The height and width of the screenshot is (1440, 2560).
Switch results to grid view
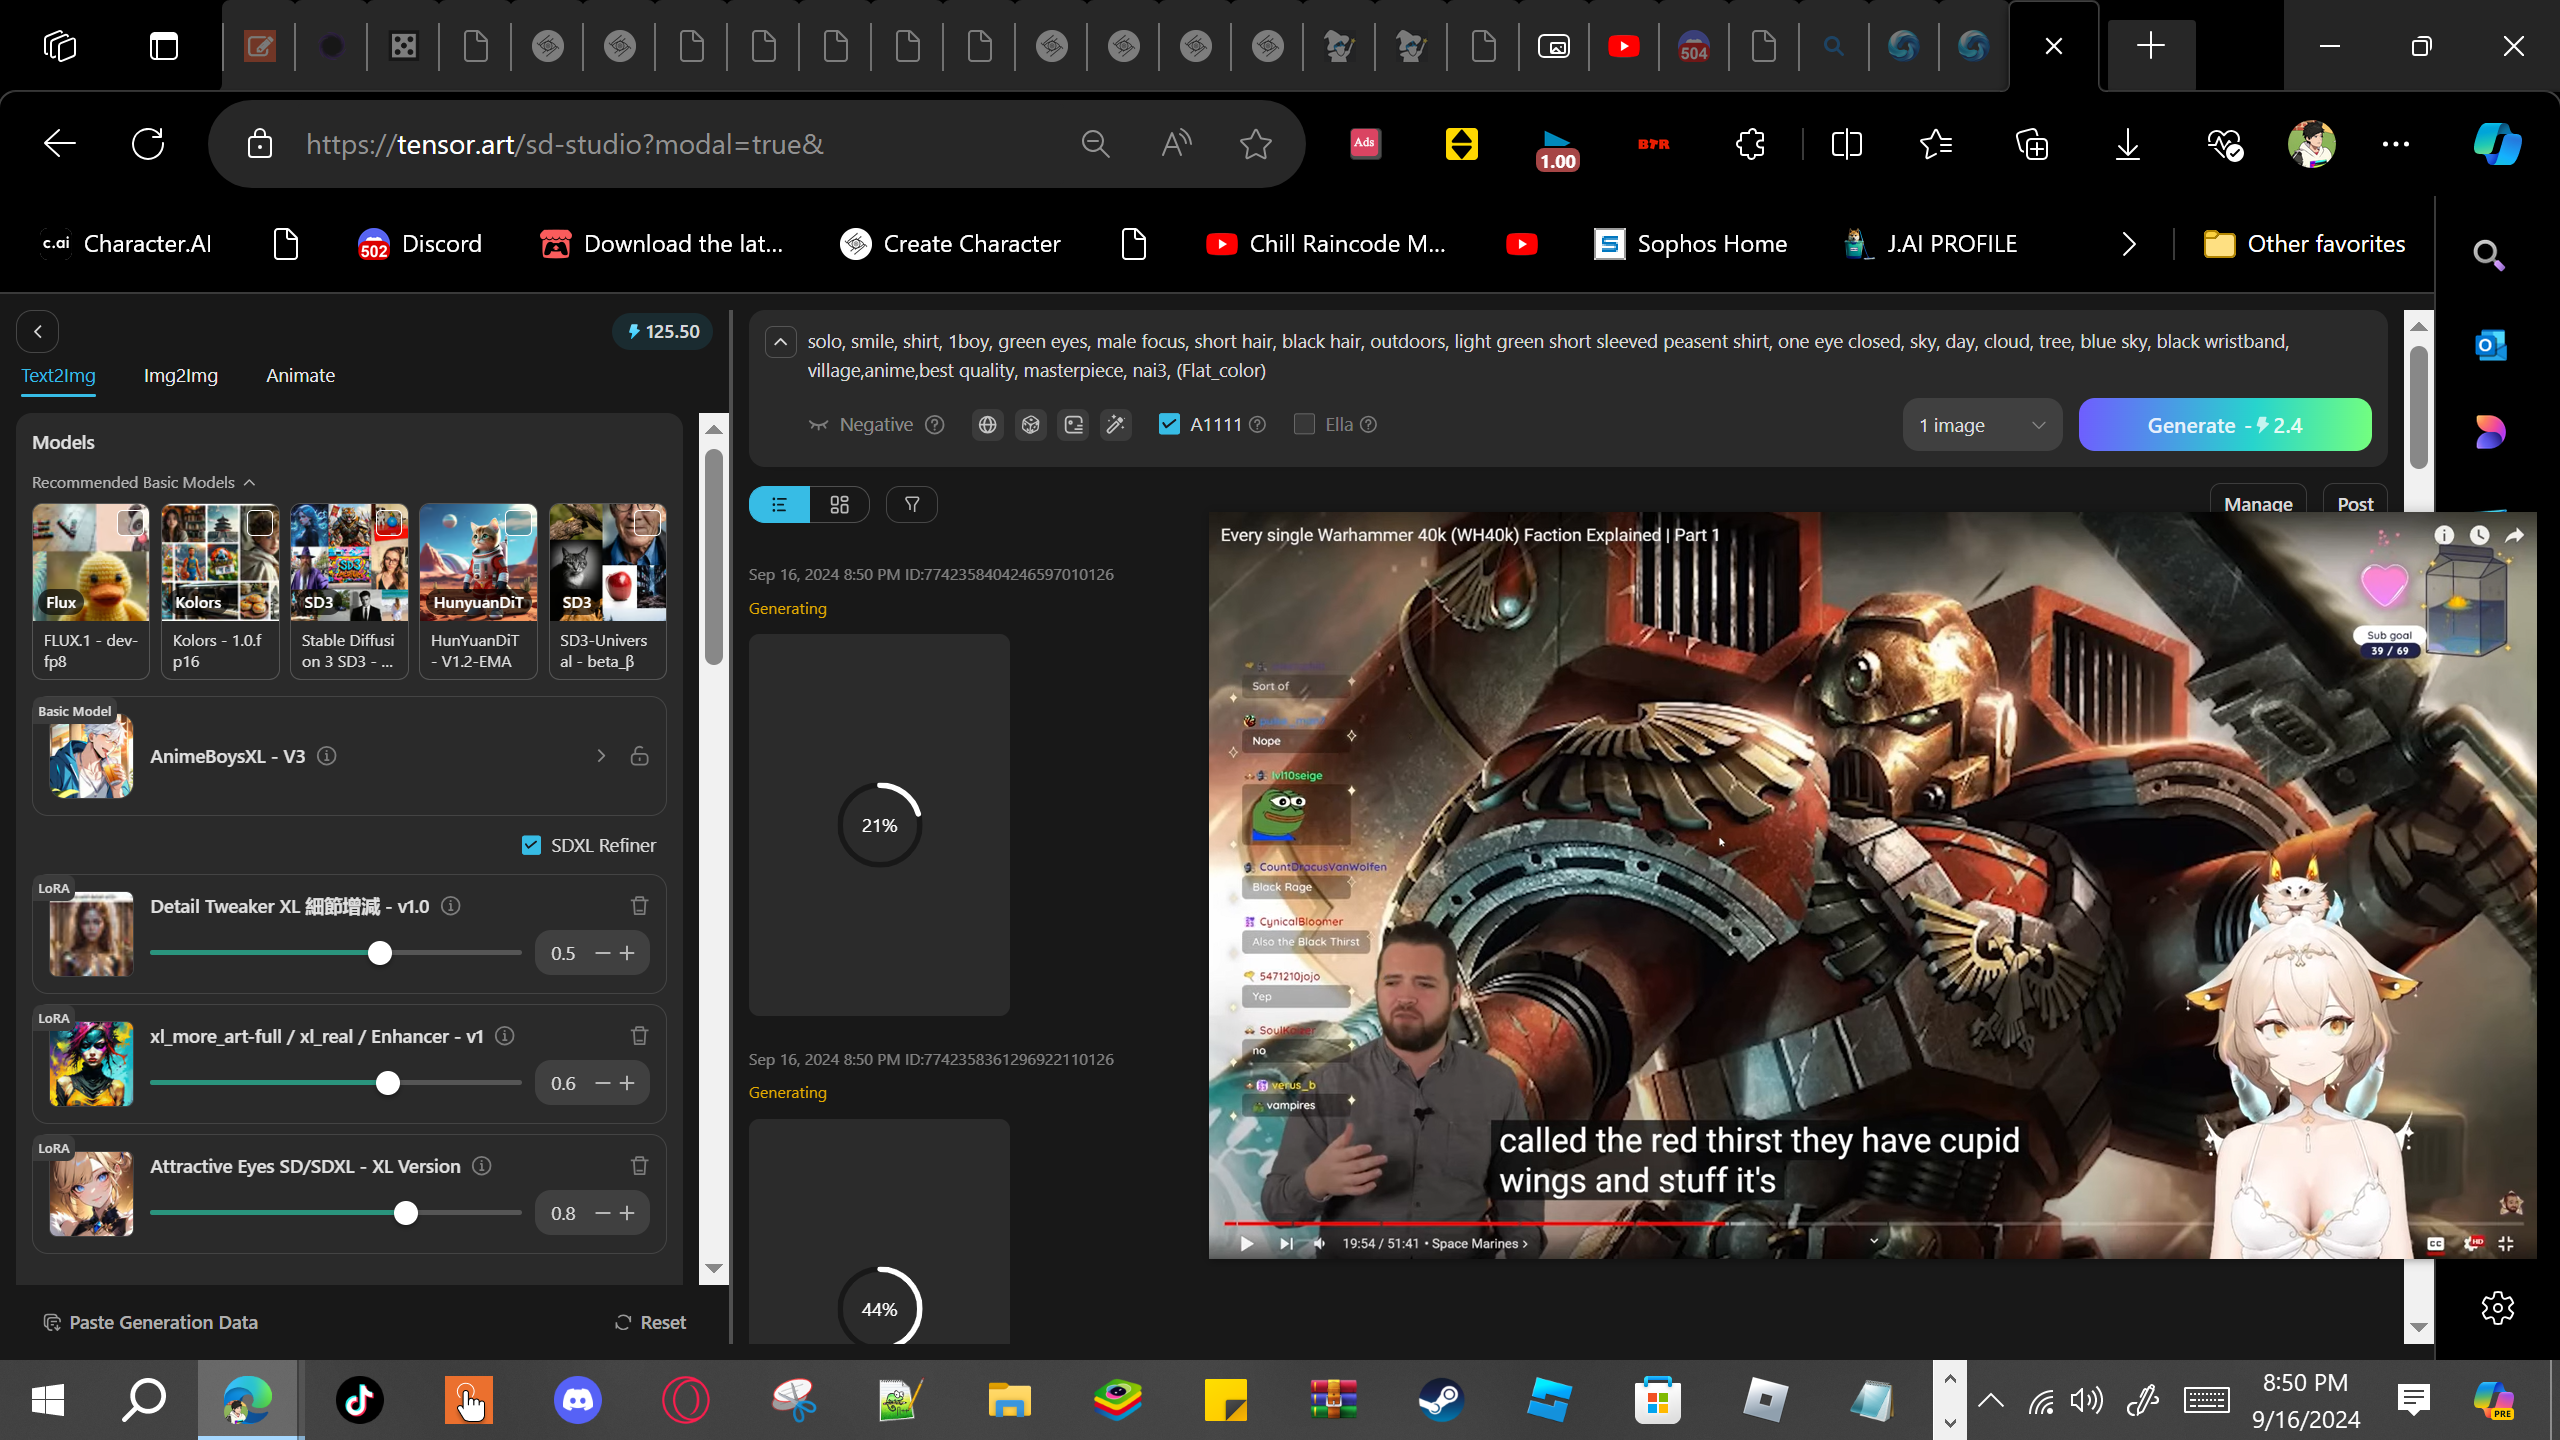pos(840,505)
